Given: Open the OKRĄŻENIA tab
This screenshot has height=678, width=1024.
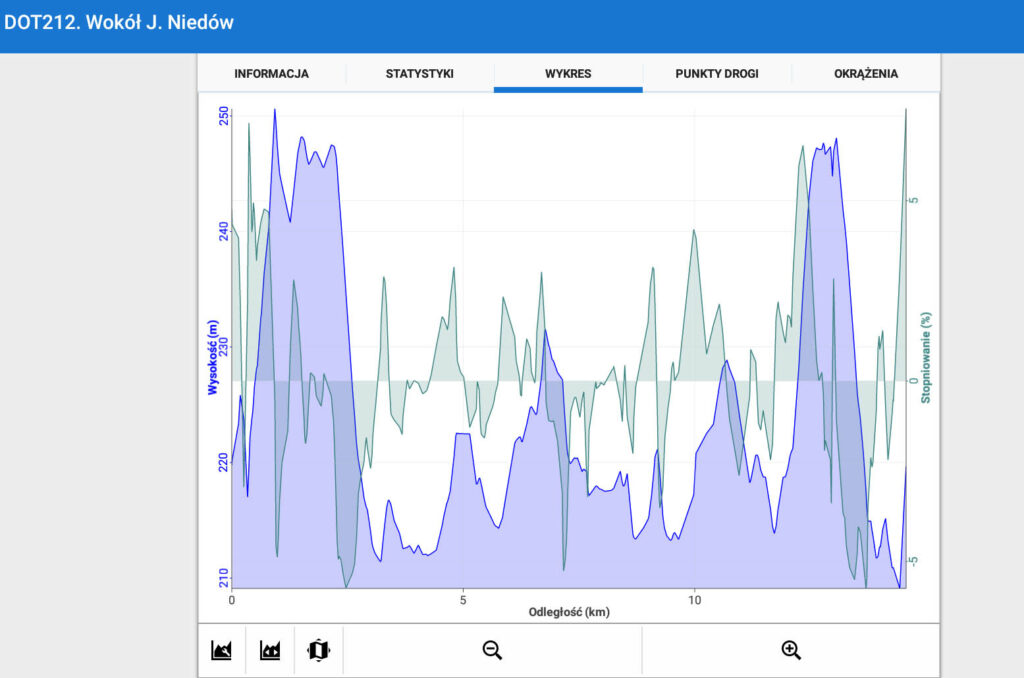Looking at the screenshot, I should (x=866, y=74).
